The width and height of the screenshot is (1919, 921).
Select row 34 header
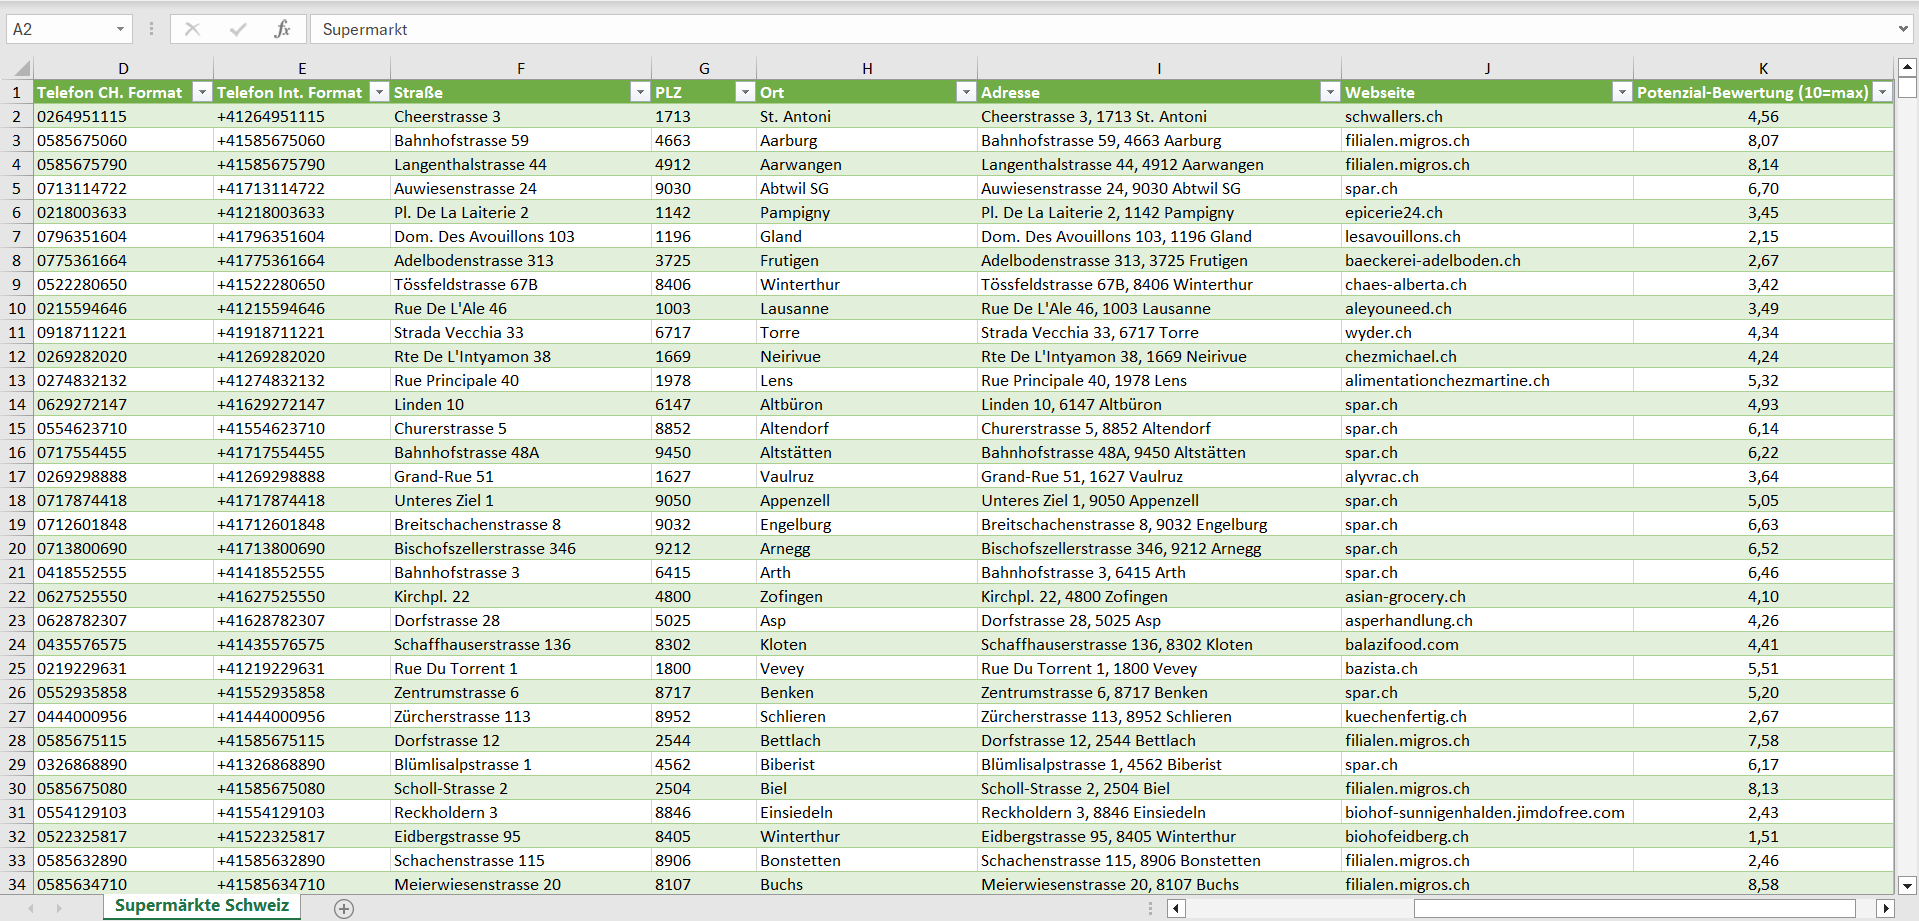pyautogui.click(x=17, y=884)
